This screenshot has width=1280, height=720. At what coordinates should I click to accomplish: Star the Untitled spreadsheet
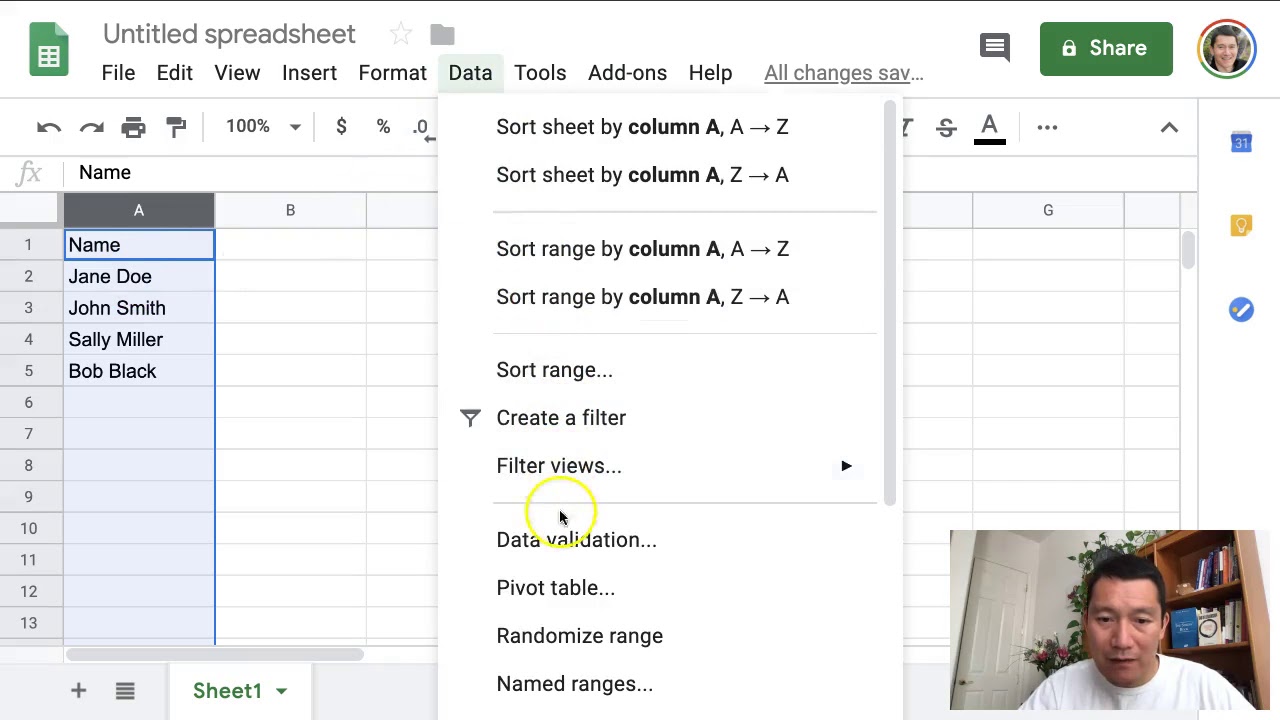coord(400,34)
